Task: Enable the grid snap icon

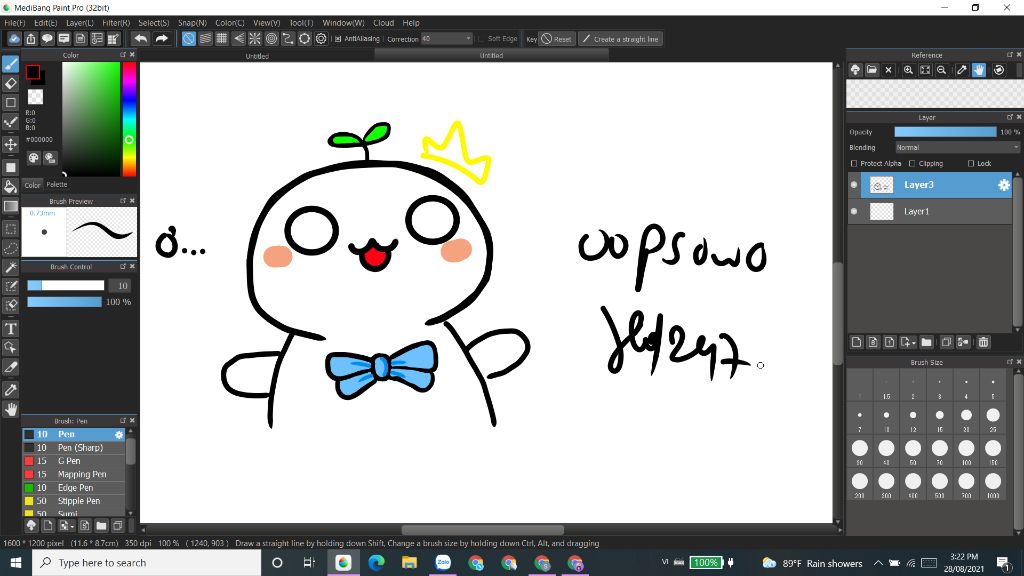Action: pos(221,39)
